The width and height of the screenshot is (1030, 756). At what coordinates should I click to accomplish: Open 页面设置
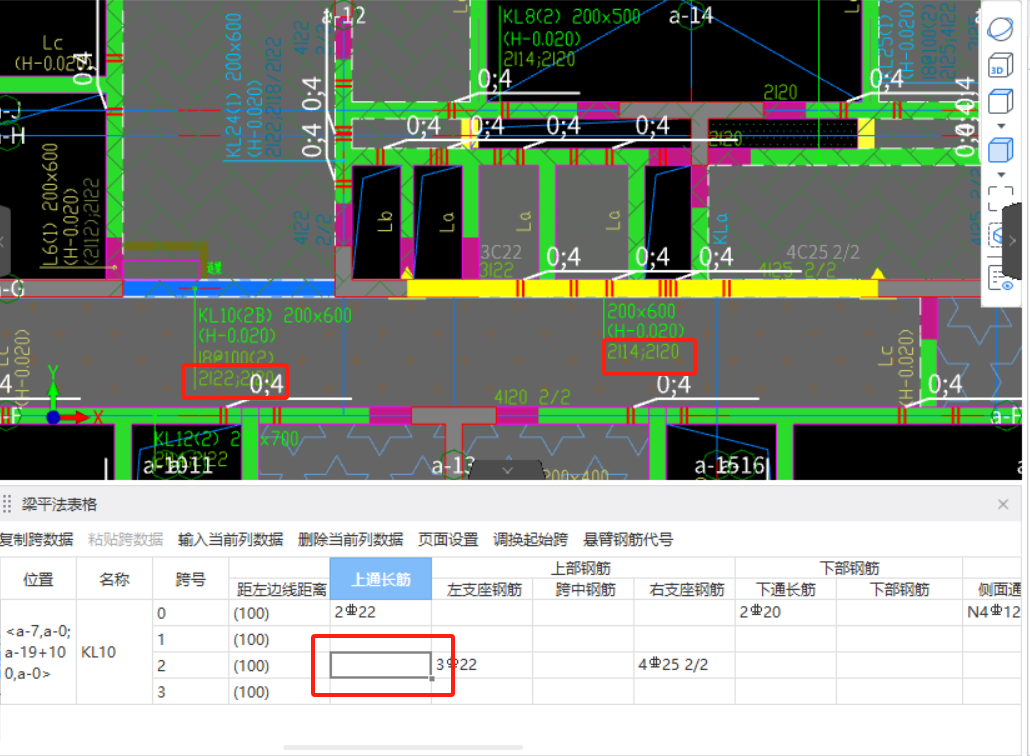448,540
